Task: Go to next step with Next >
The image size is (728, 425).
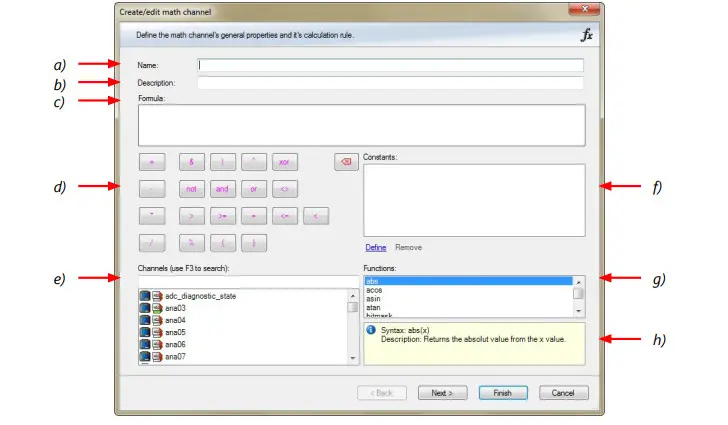Action: click(x=442, y=393)
